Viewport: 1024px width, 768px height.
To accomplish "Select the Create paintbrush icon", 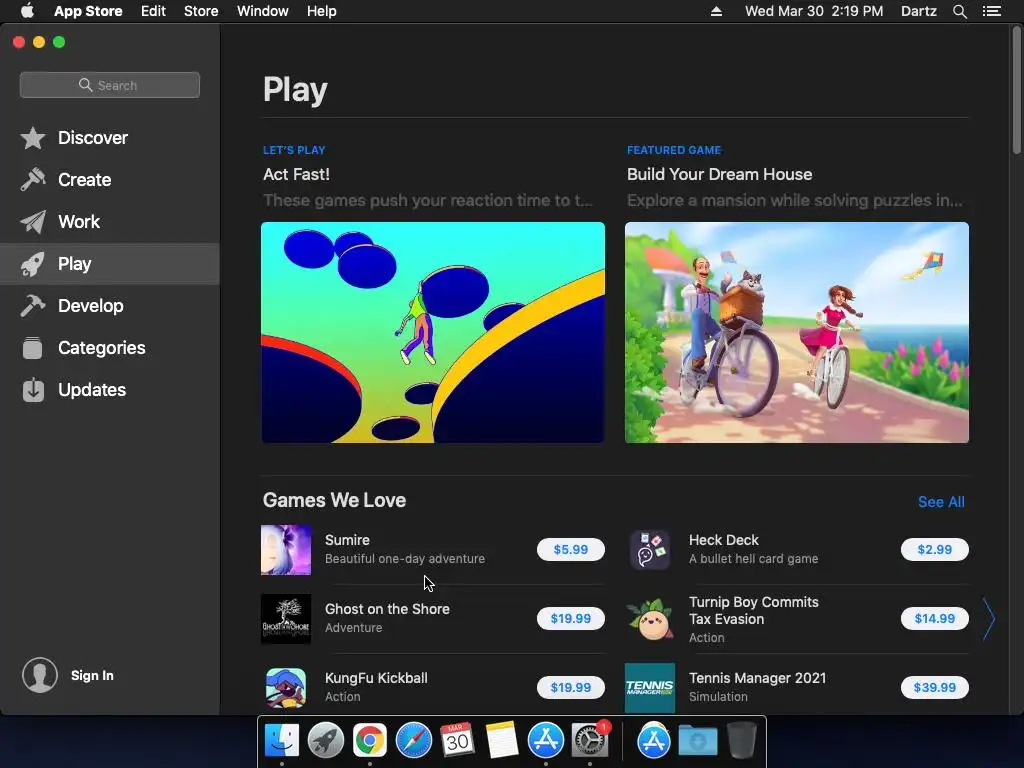I will [x=33, y=180].
